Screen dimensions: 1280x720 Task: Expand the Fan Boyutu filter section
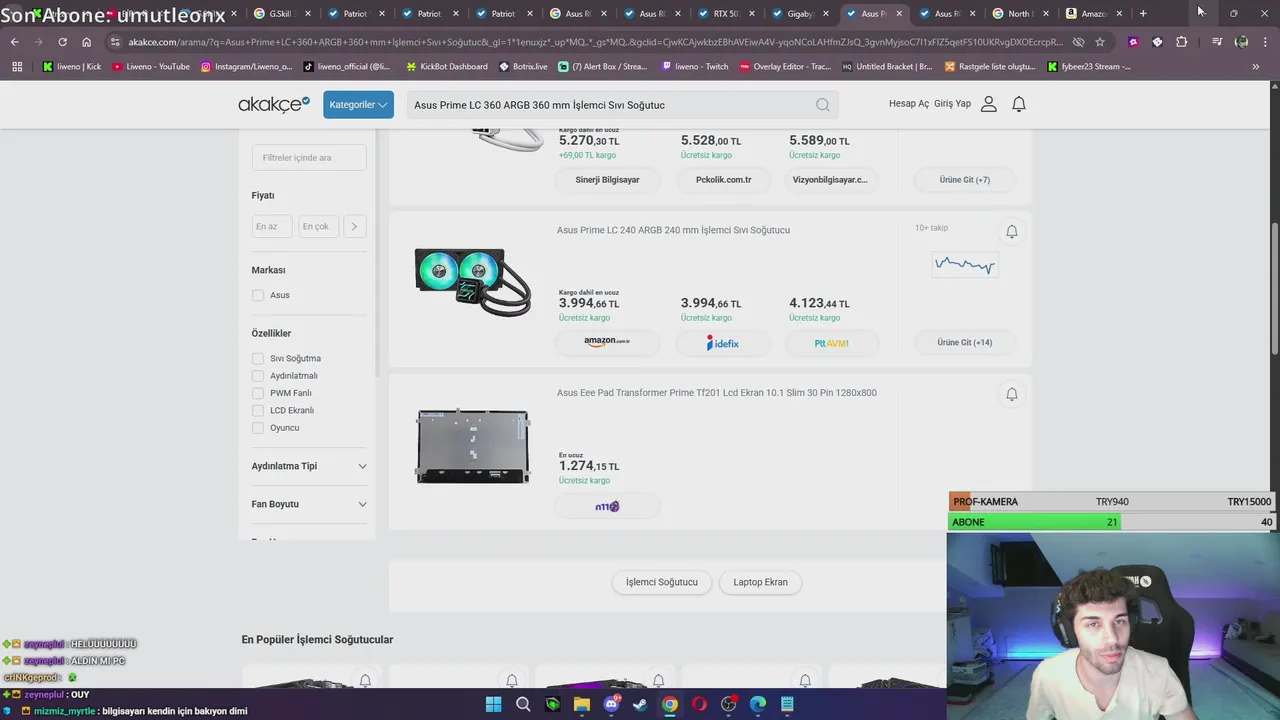(x=309, y=504)
